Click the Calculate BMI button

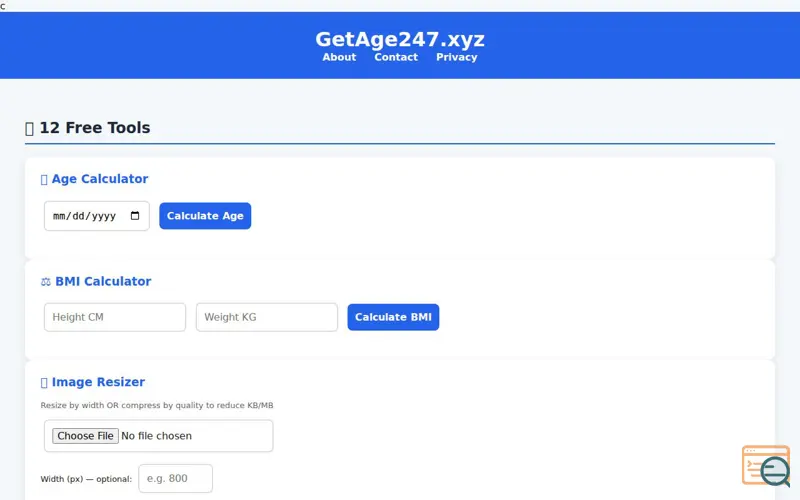tap(393, 317)
